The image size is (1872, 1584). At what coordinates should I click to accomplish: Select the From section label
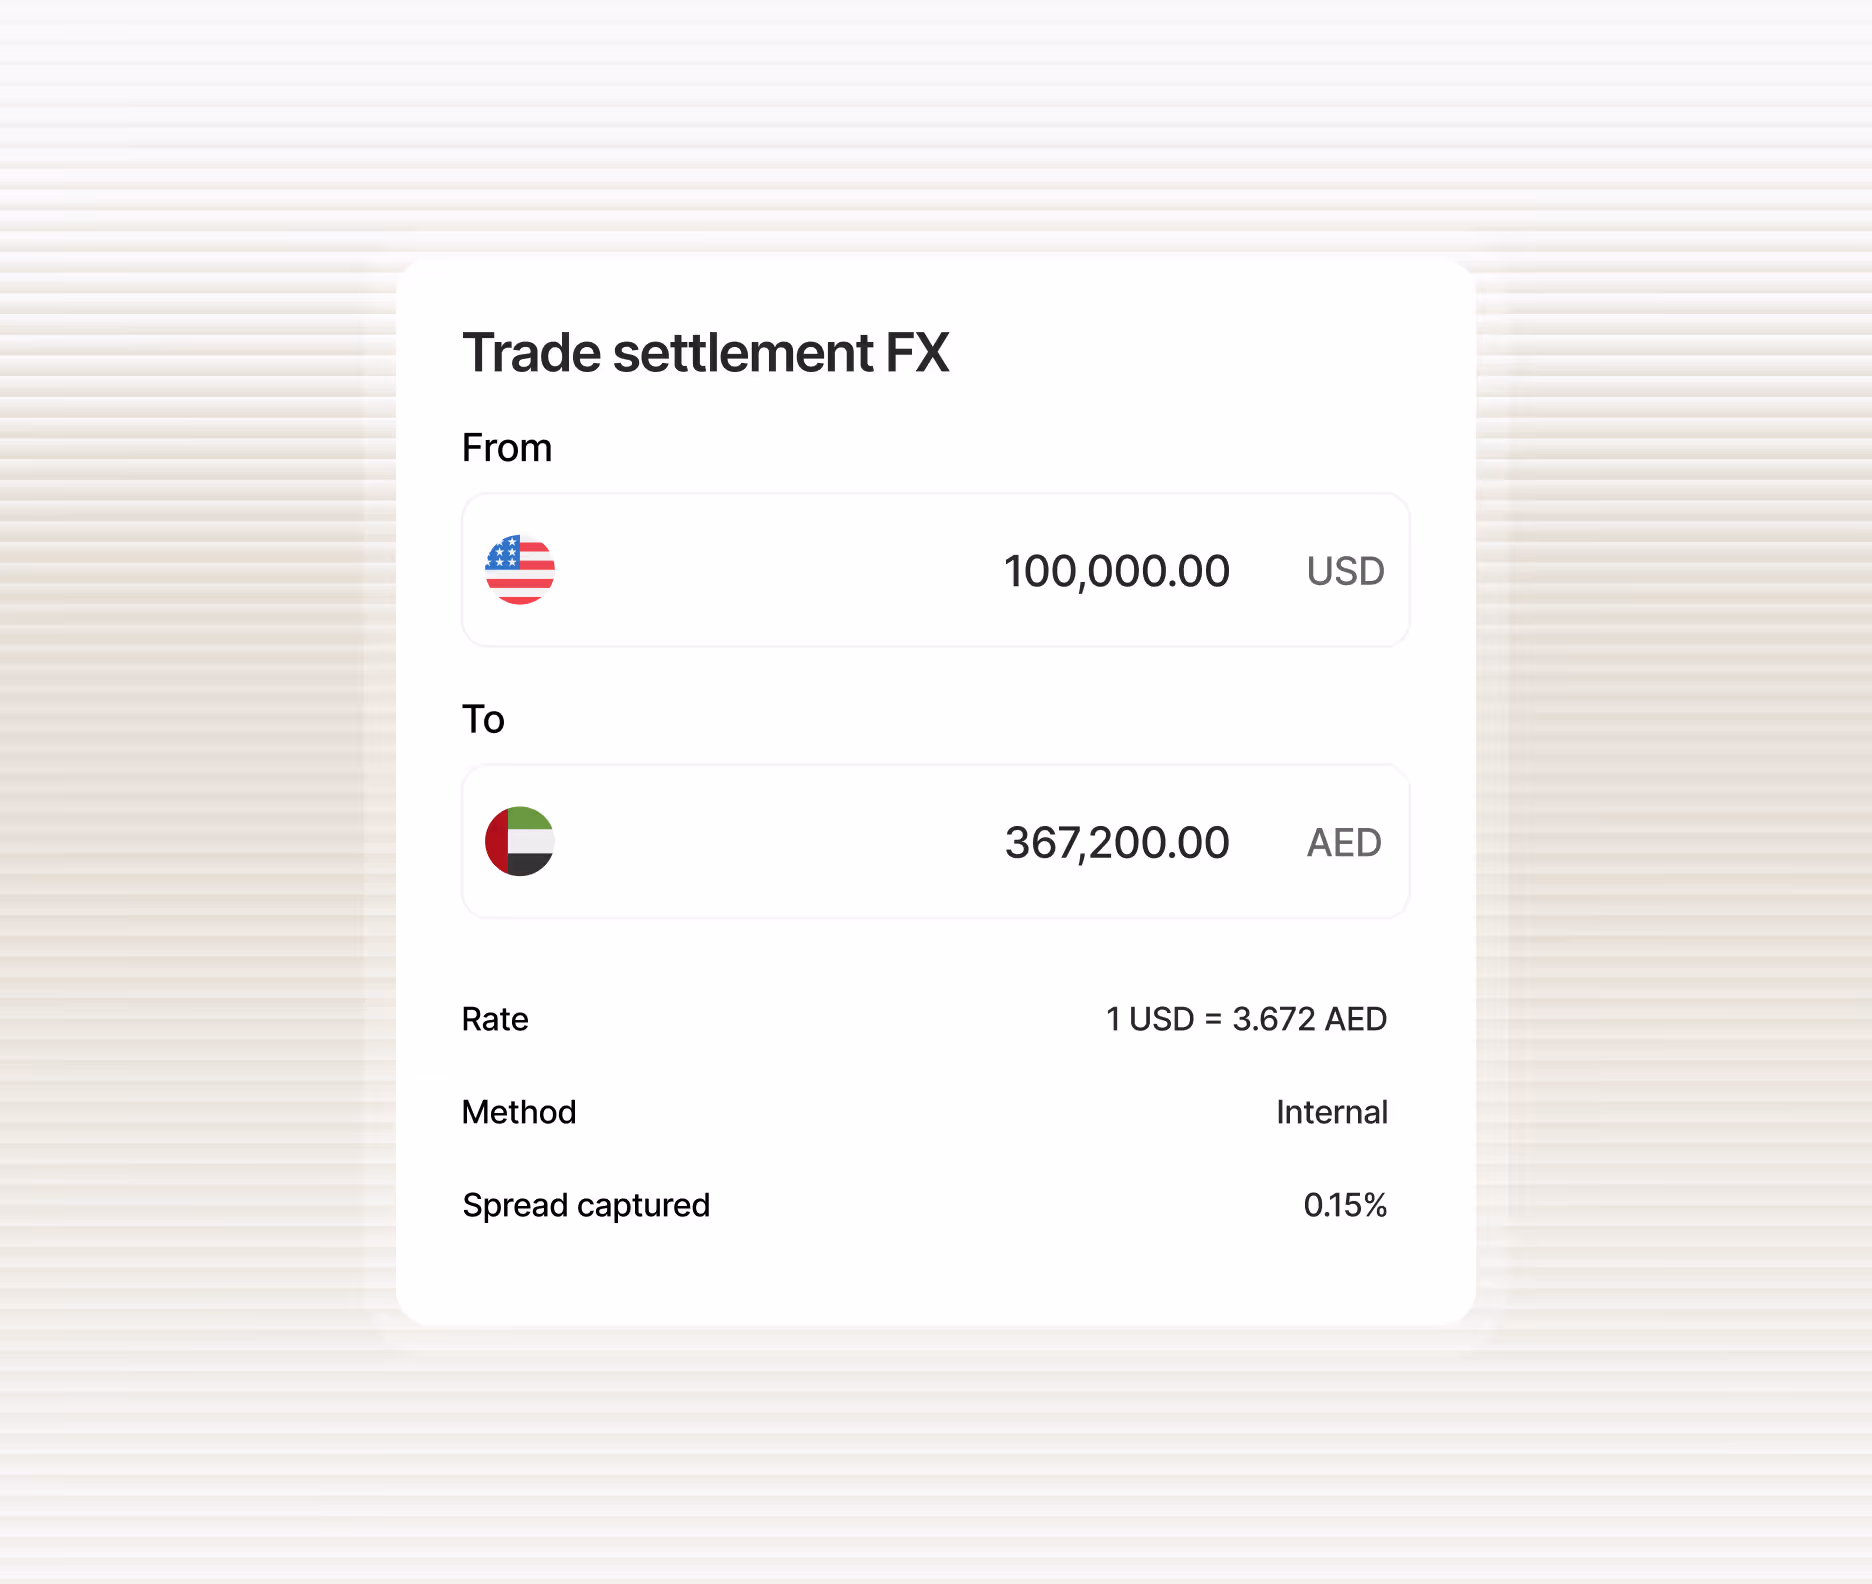507,447
